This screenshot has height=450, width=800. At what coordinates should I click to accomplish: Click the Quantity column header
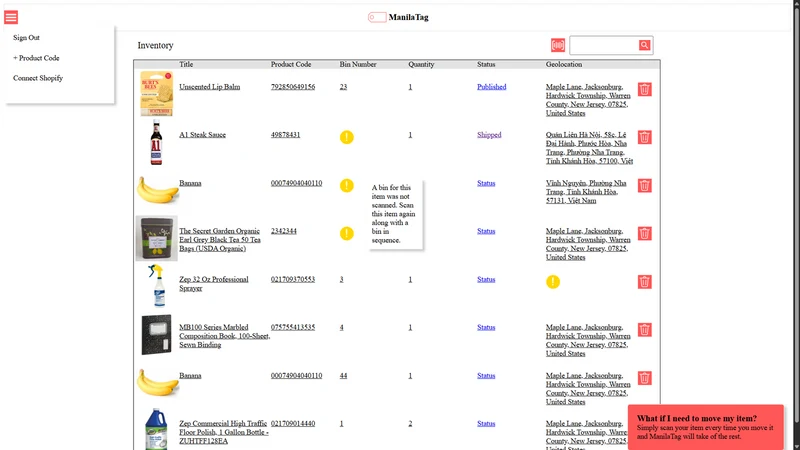tap(421, 64)
